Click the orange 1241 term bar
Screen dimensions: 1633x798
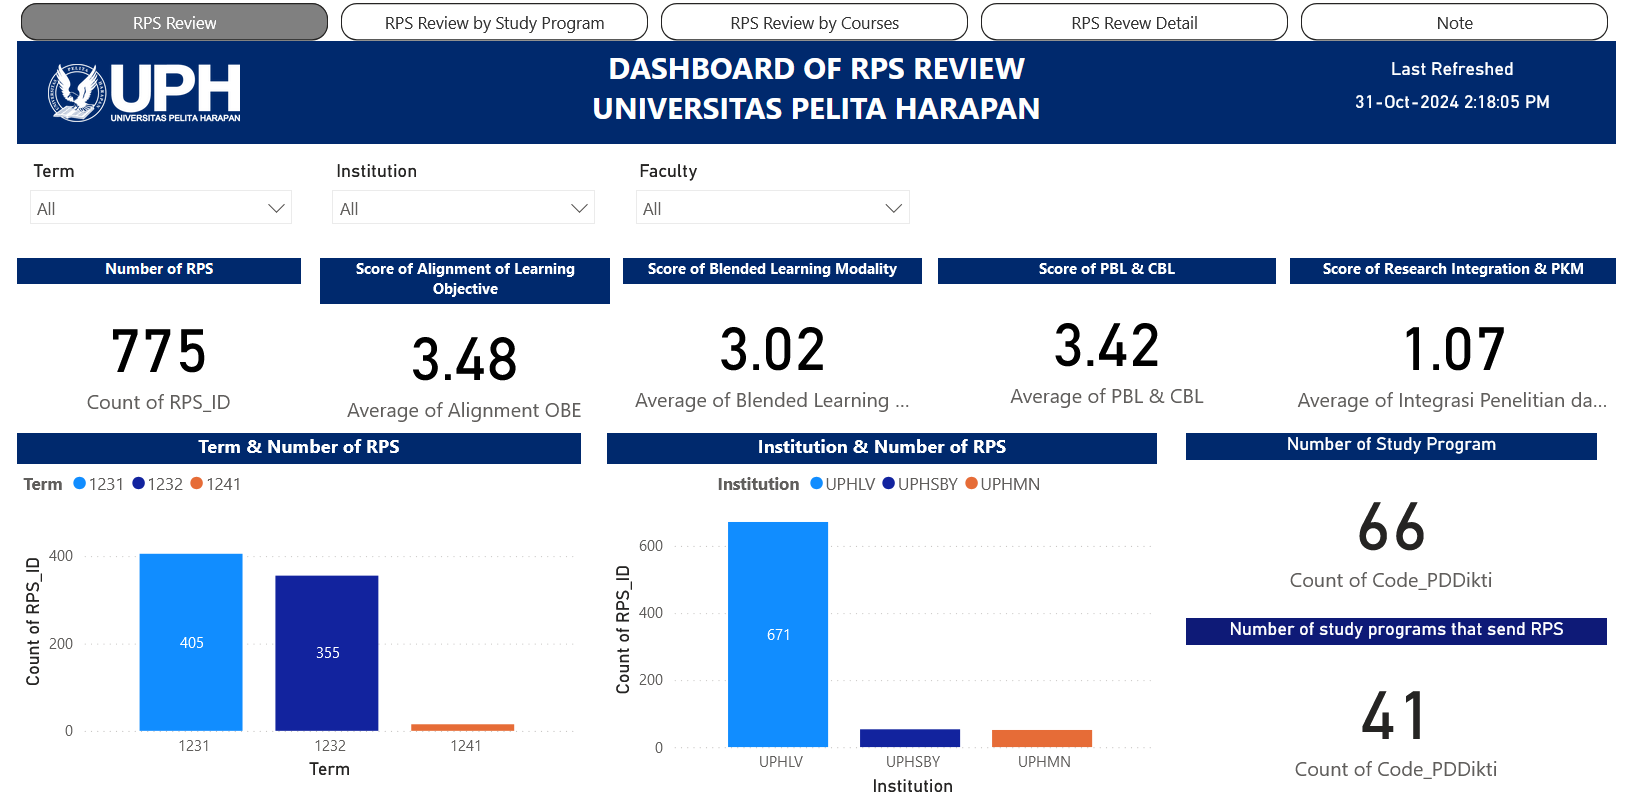tap(462, 727)
